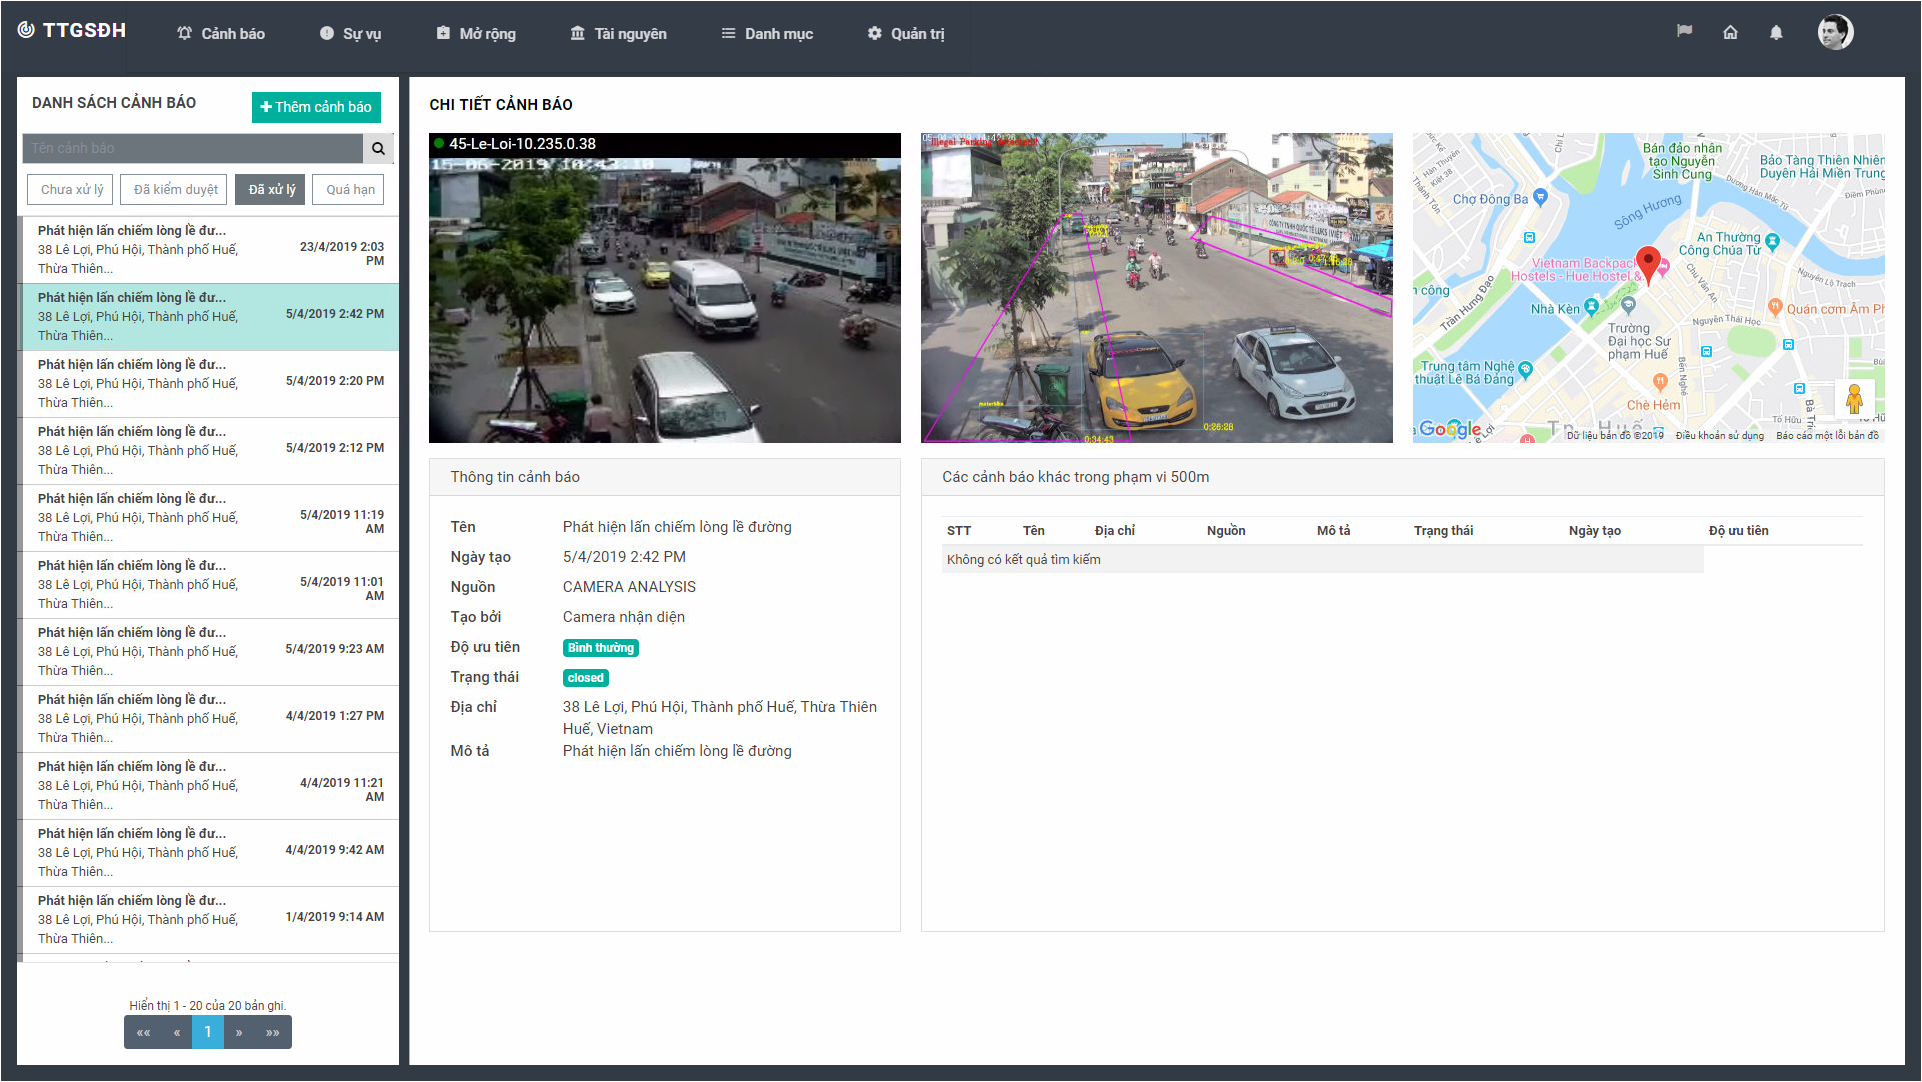1922x1082 pixels.
Task: Click the home icon in header
Action: click(1730, 32)
